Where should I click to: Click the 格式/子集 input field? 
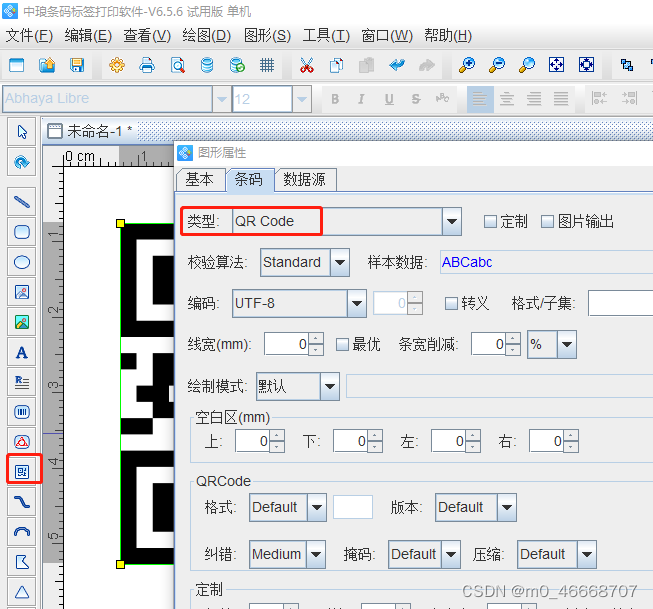point(621,303)
